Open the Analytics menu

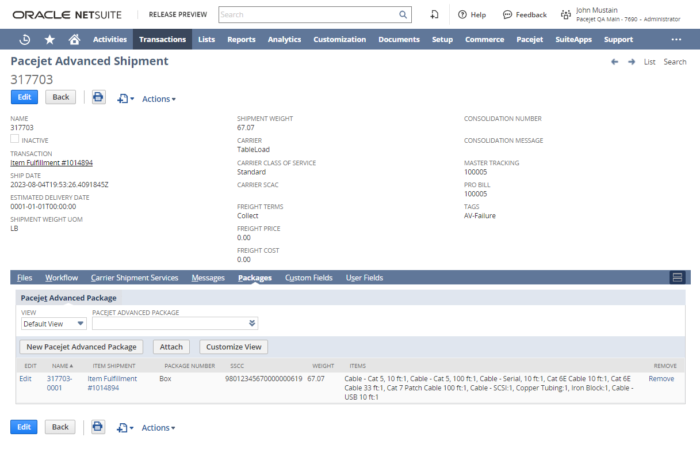pos(284,39)
